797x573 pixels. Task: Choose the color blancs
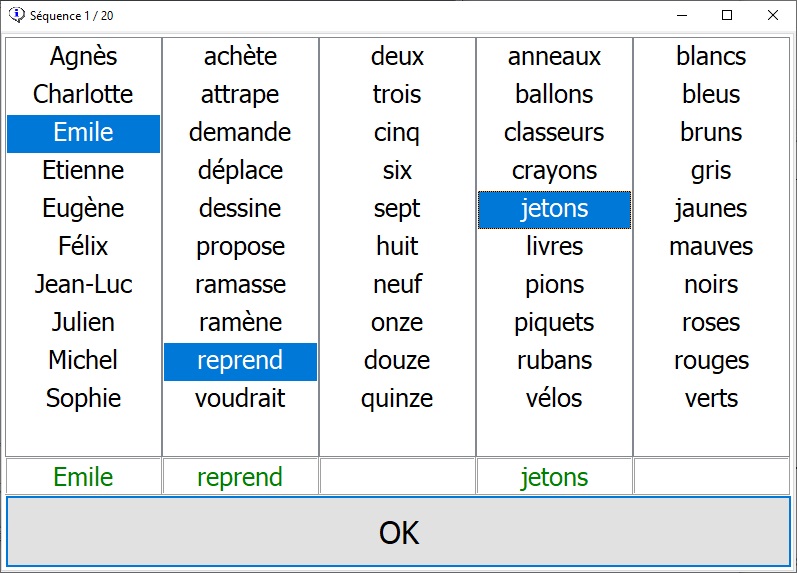click(711, 57)
